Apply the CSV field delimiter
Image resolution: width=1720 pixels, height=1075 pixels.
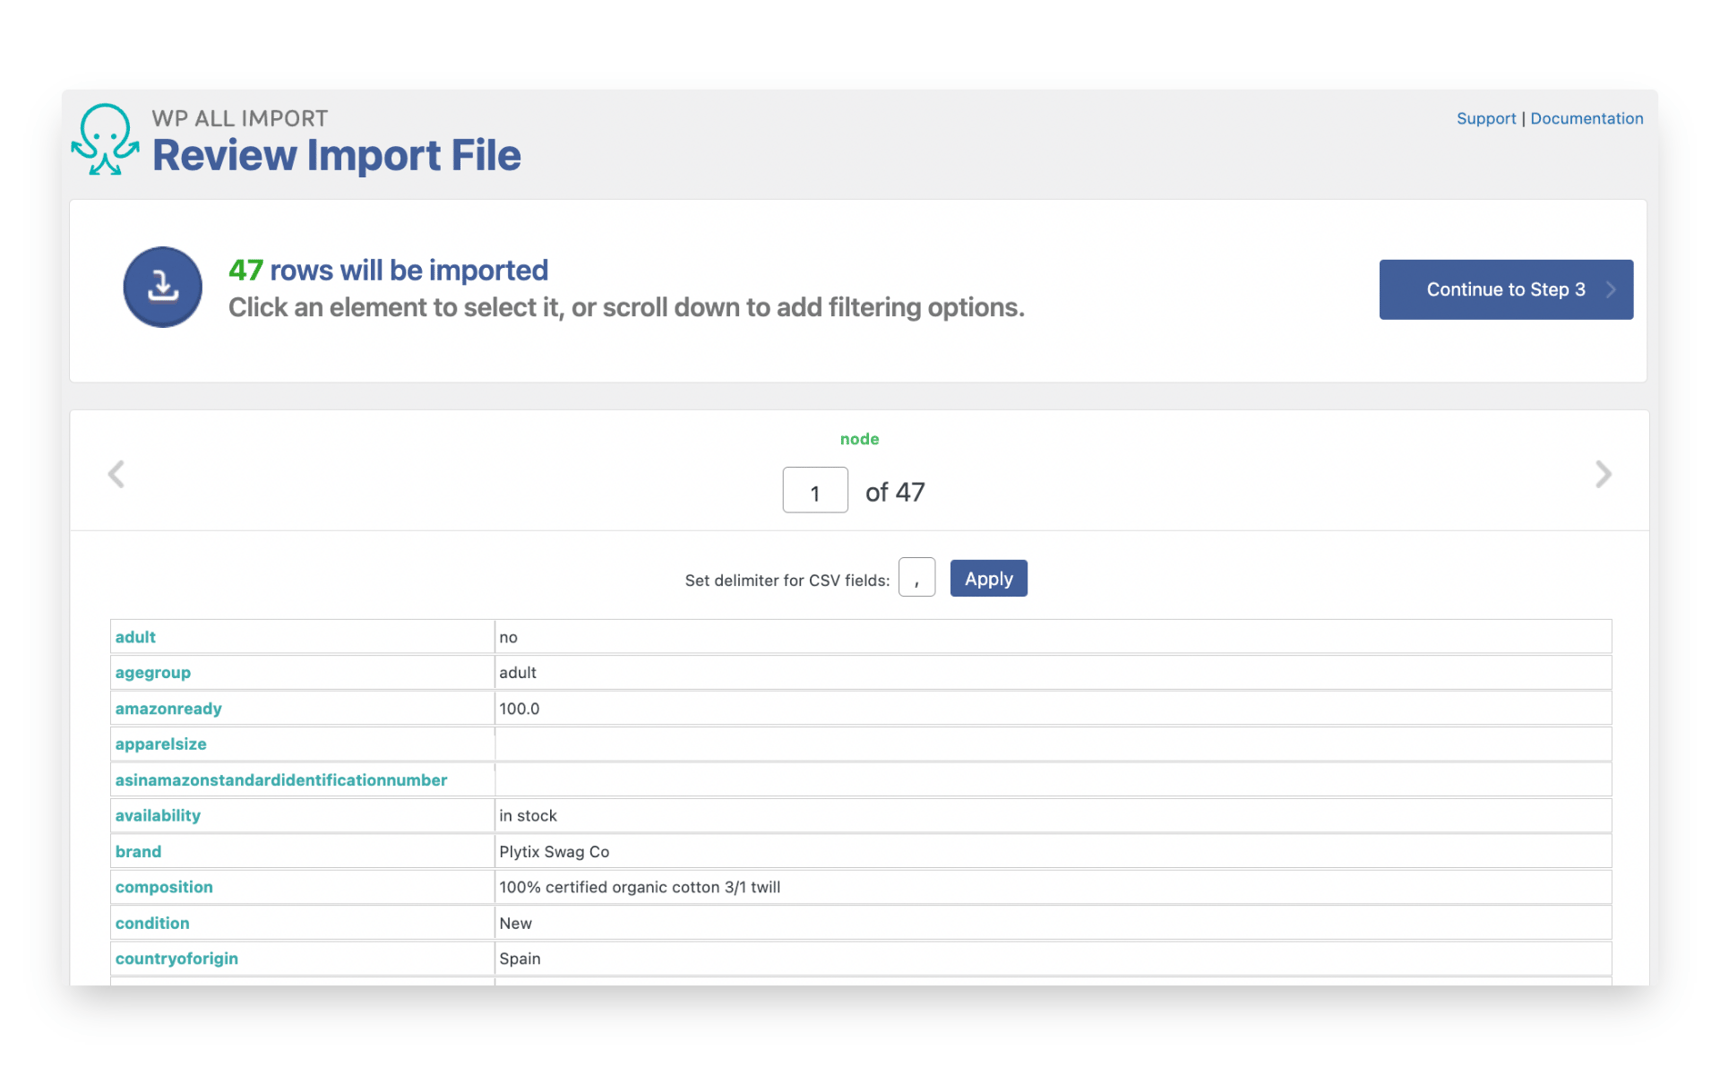tap(988, 578)
